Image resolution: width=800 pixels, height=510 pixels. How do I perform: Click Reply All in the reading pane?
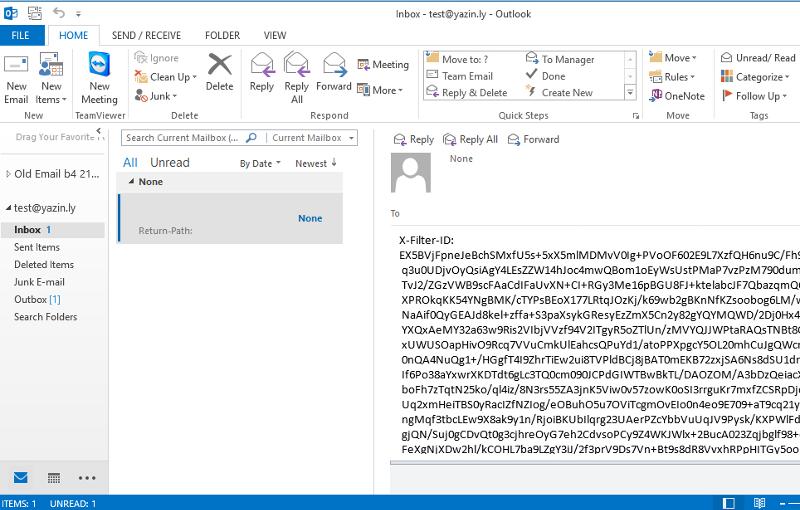(x=470, y=140)
